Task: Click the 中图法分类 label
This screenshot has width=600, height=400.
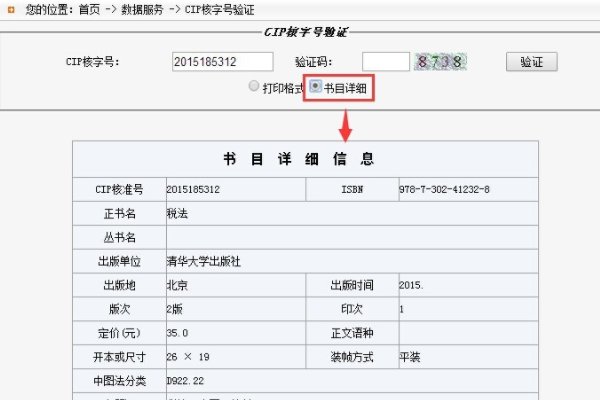Action: coord(120,381)
